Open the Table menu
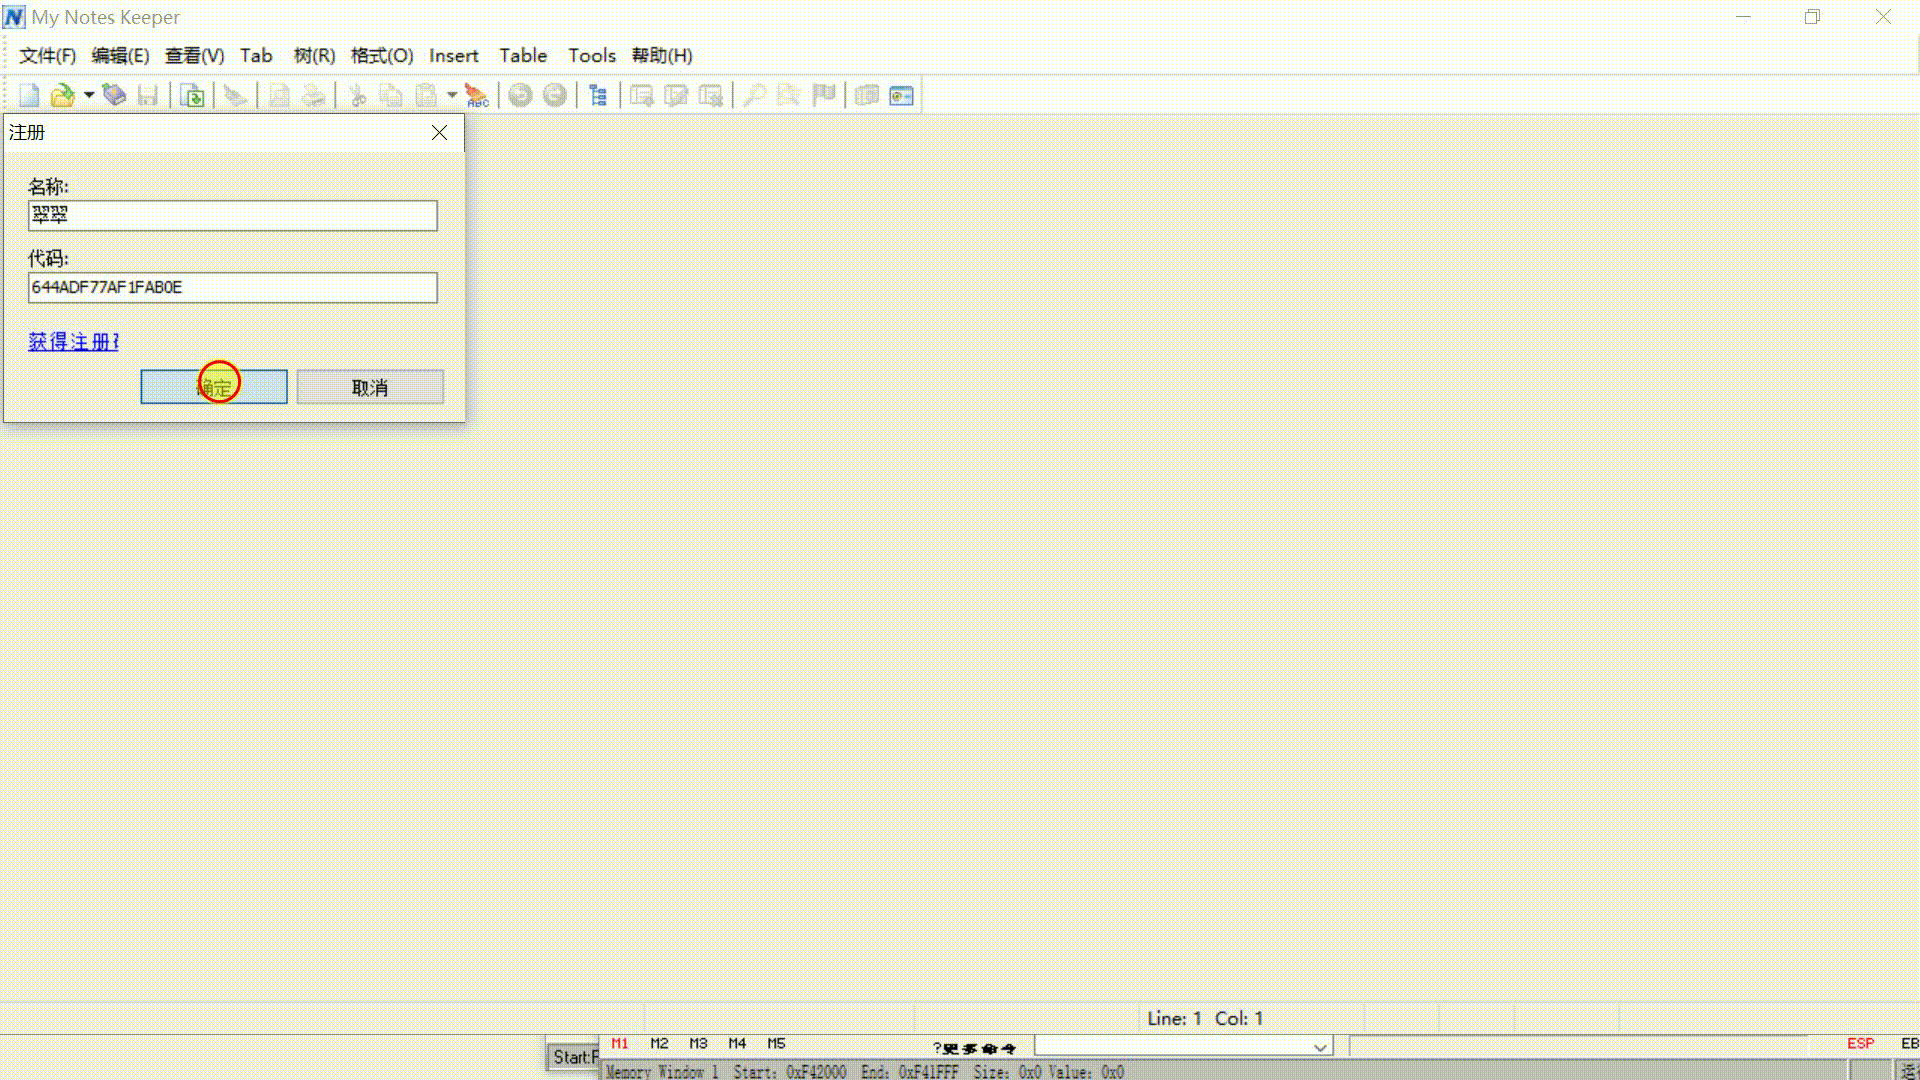The image size is (1920, 1080). tap(523, 56)
